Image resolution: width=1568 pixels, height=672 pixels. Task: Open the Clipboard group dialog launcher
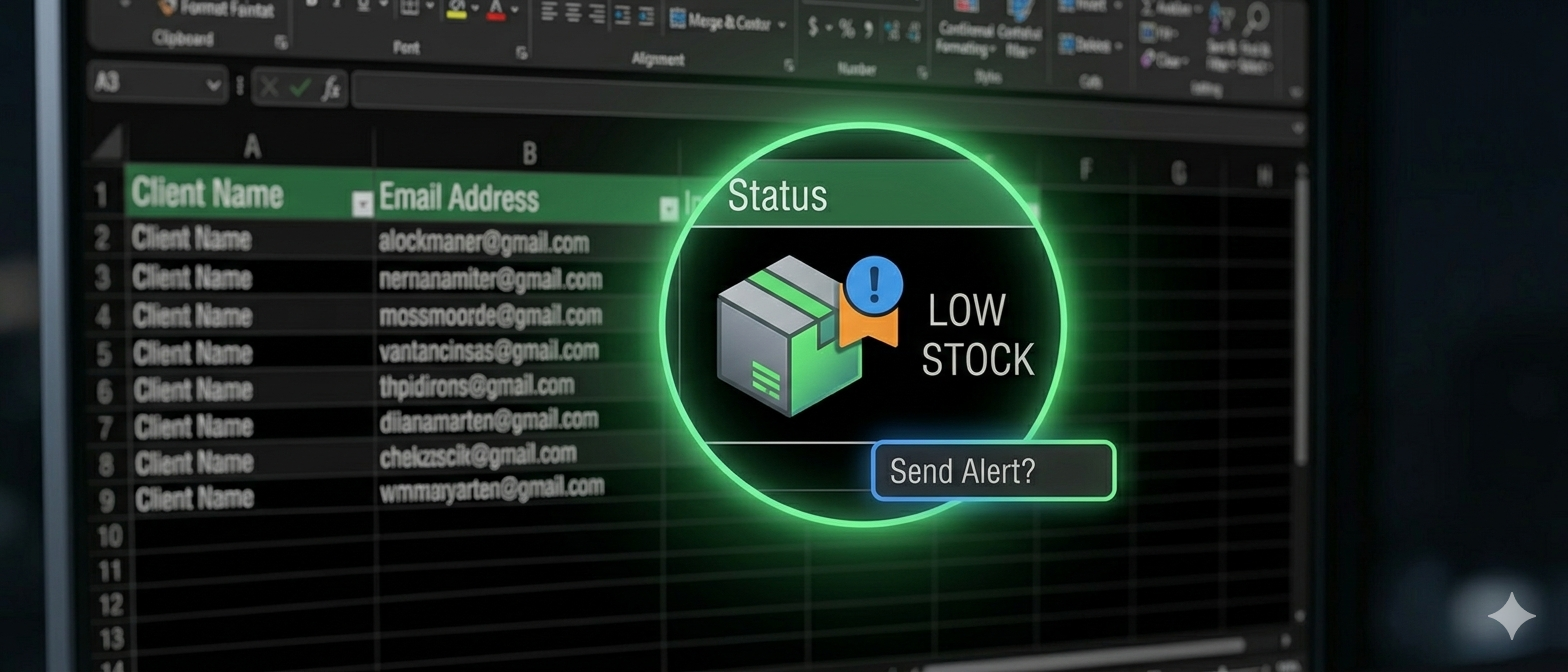tap(282, 42)
